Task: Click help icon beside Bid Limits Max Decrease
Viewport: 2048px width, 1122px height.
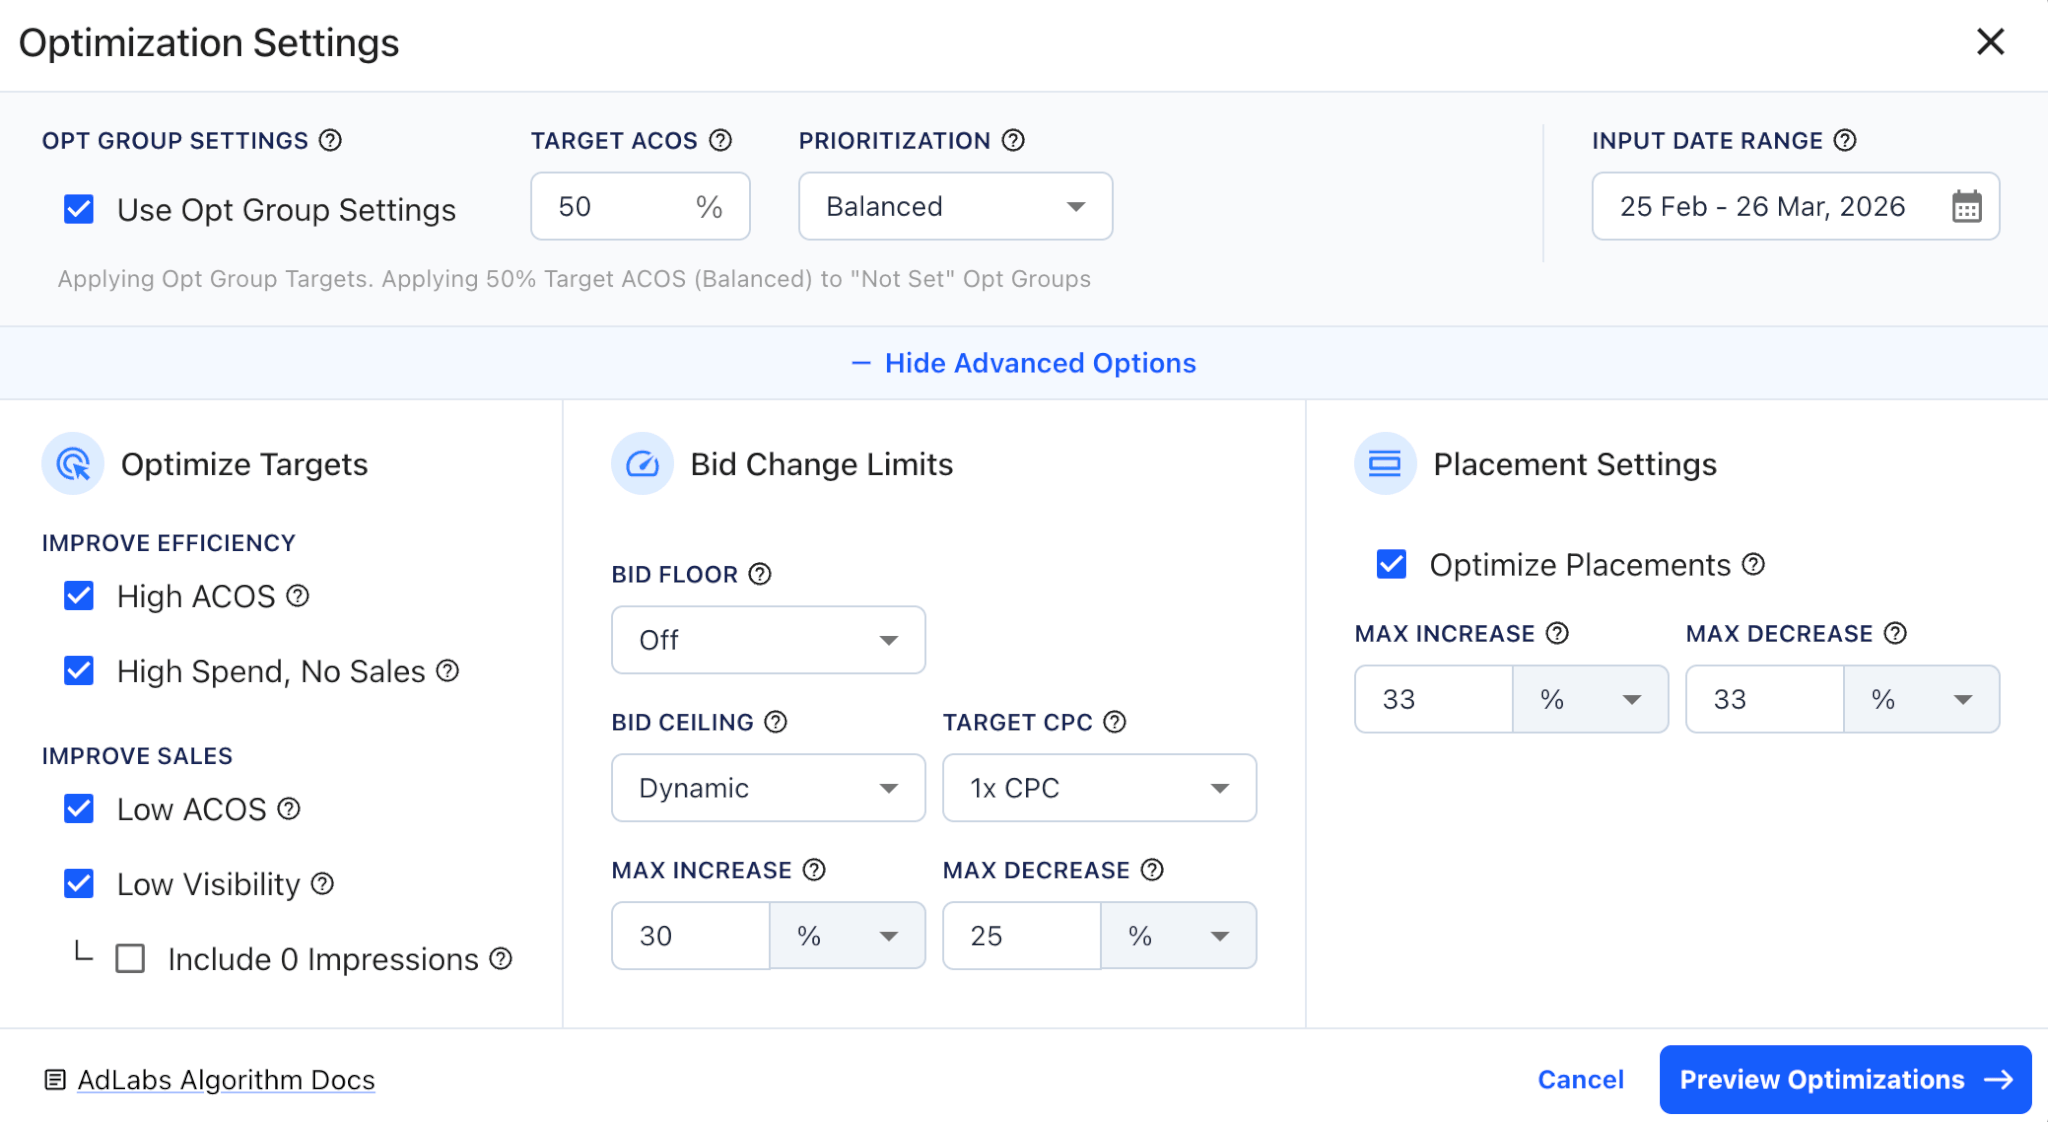Action: coord(1152,870)
